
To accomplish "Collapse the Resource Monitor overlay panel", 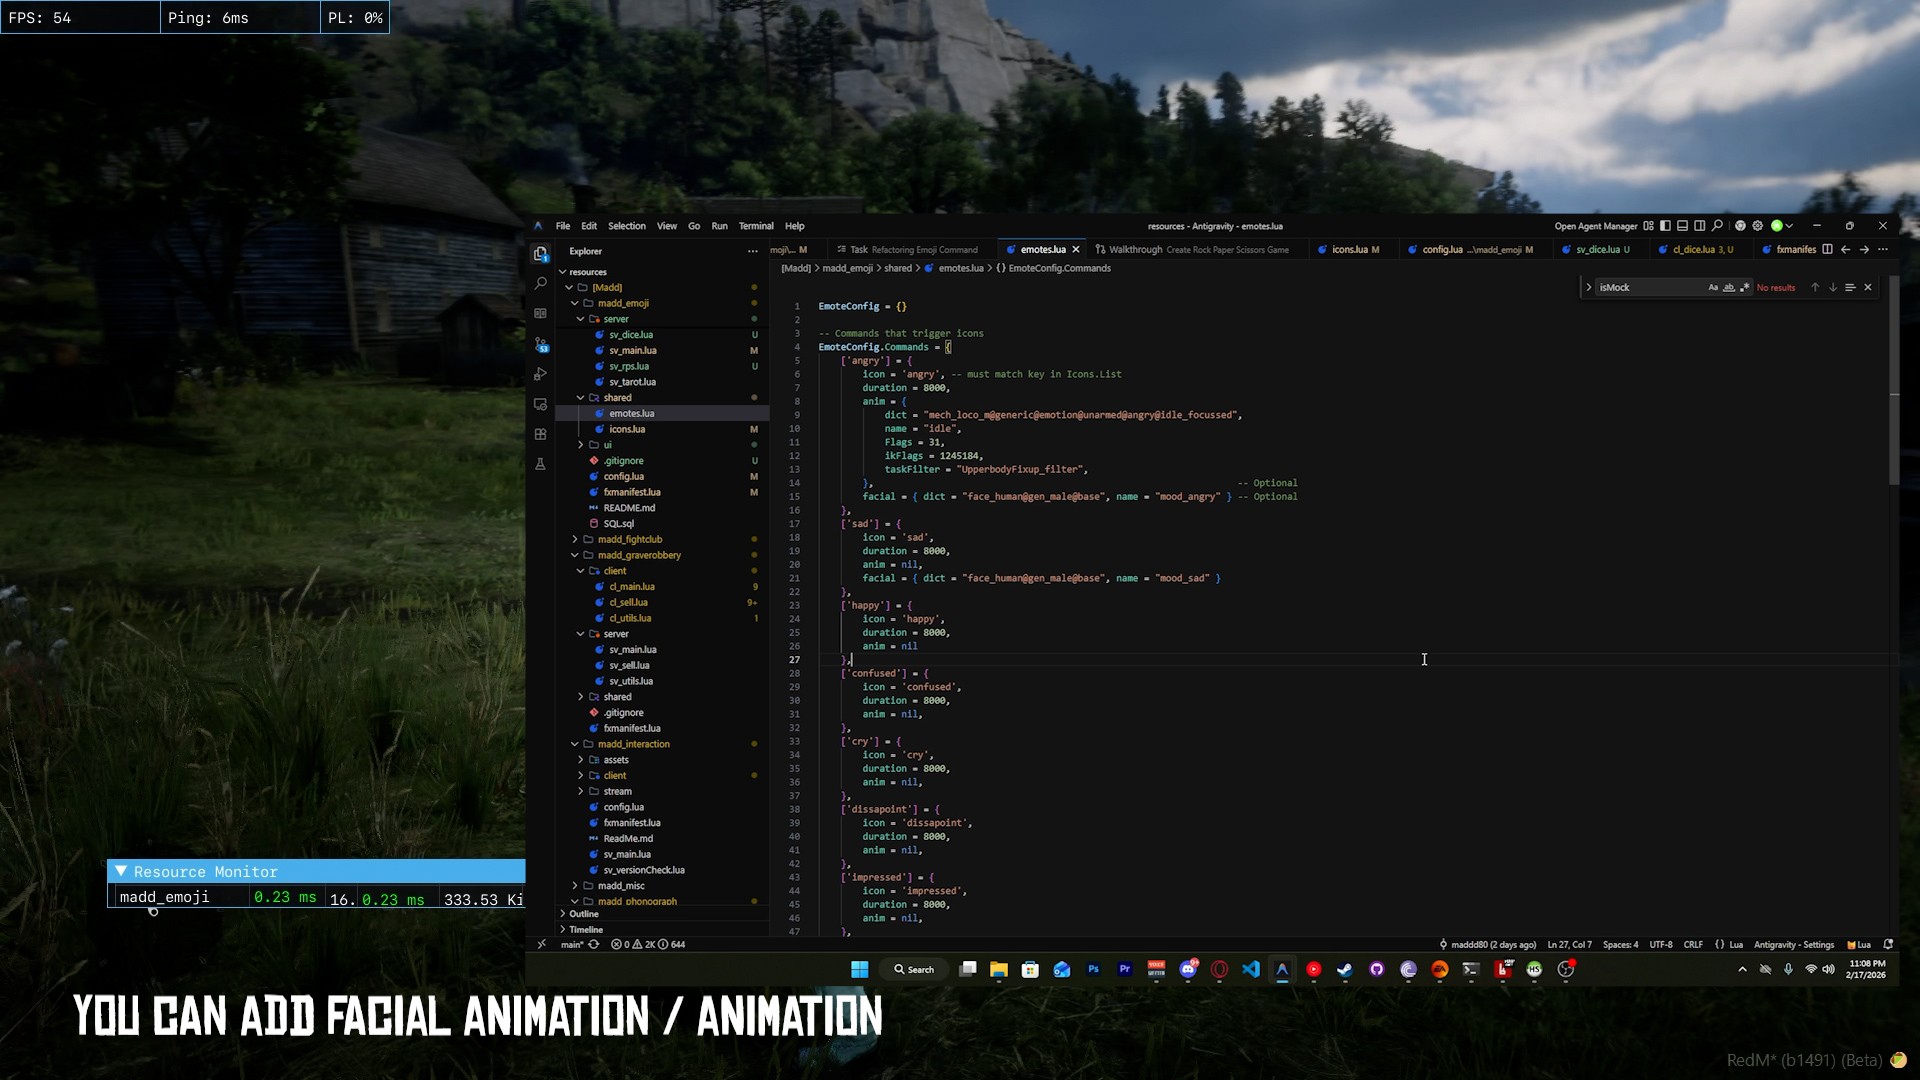I will pyautogui.click(x=121, y=872).
